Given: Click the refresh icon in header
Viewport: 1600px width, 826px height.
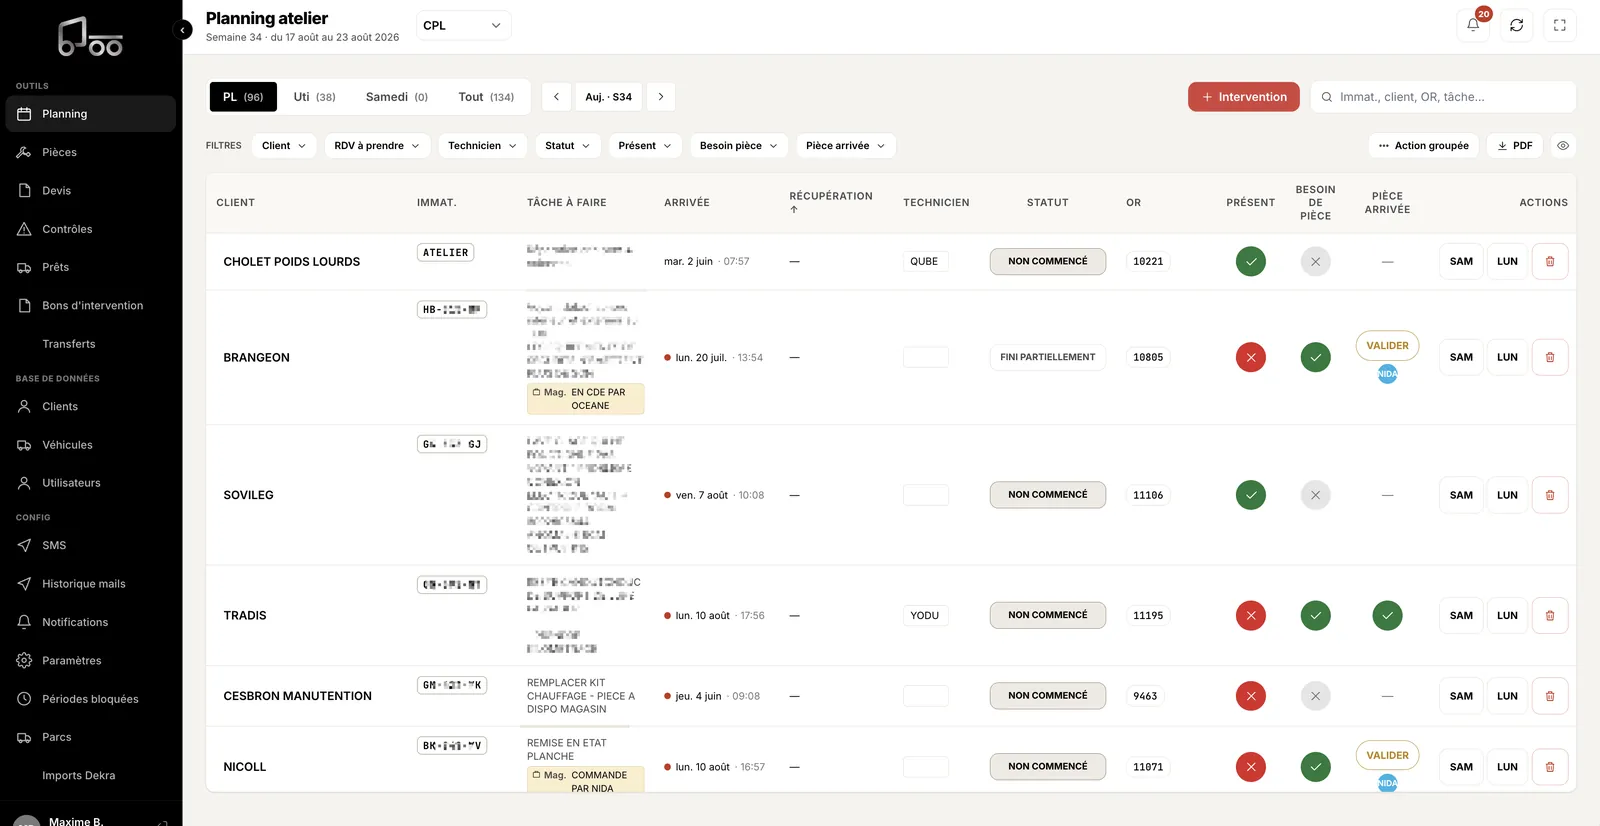Looking at the screenshot, I should tap(1516, 26).
